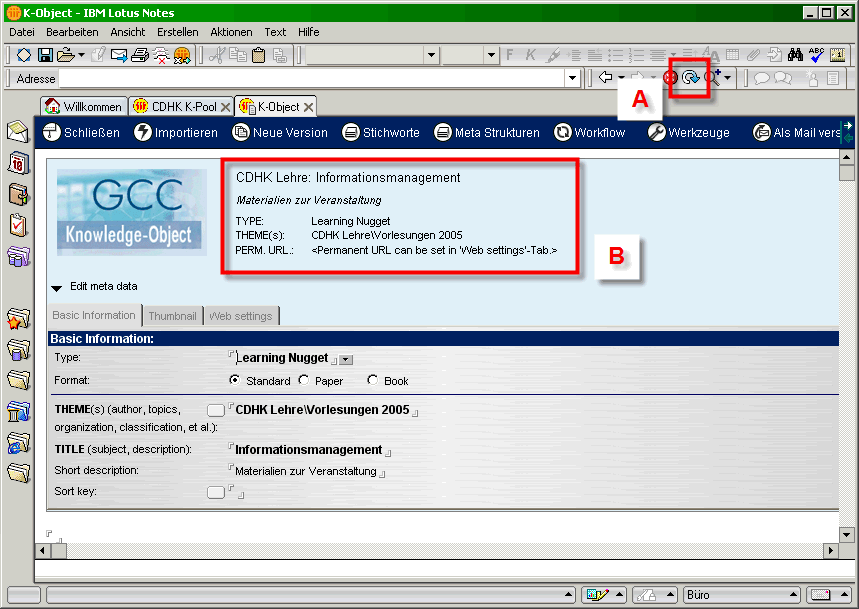Open the Text menu
859x609 pixels.
275,32
